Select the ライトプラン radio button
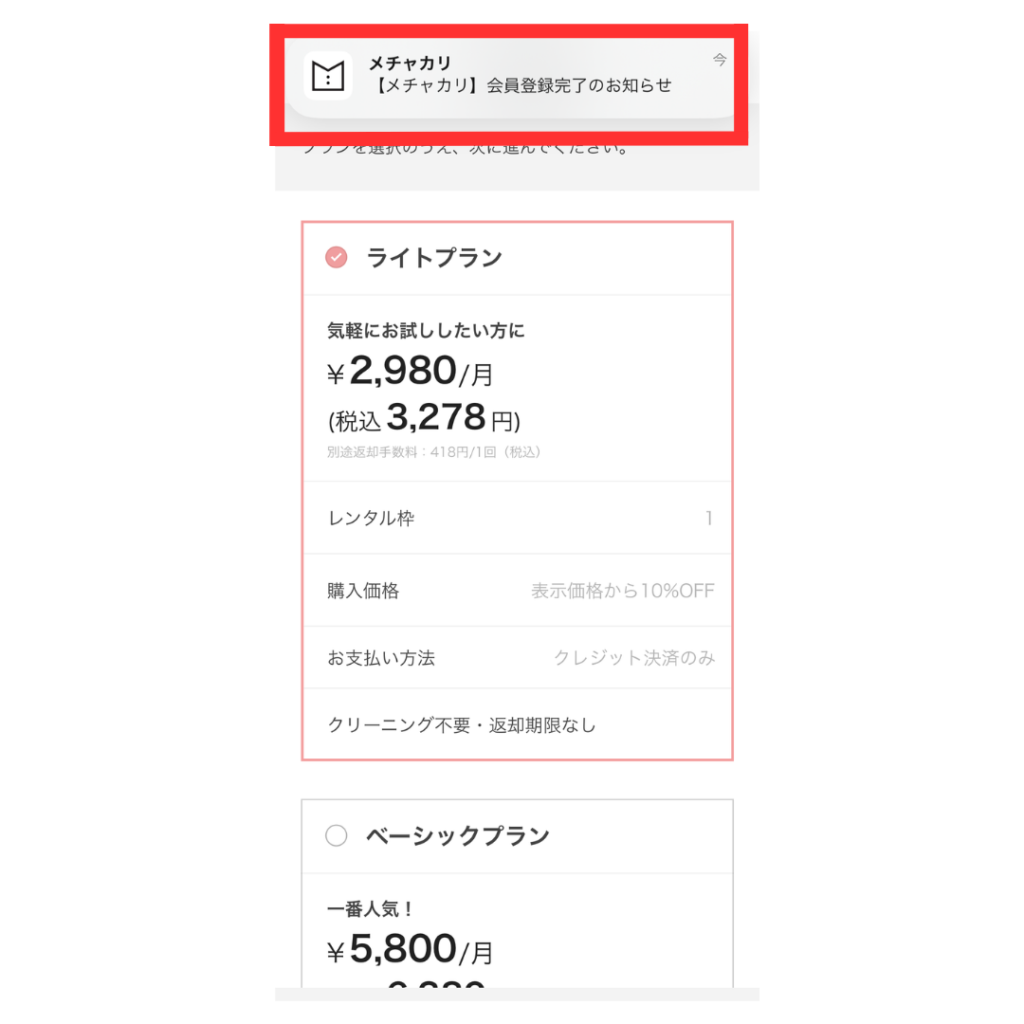The image size is (1024, 1024). pos(337,258)
